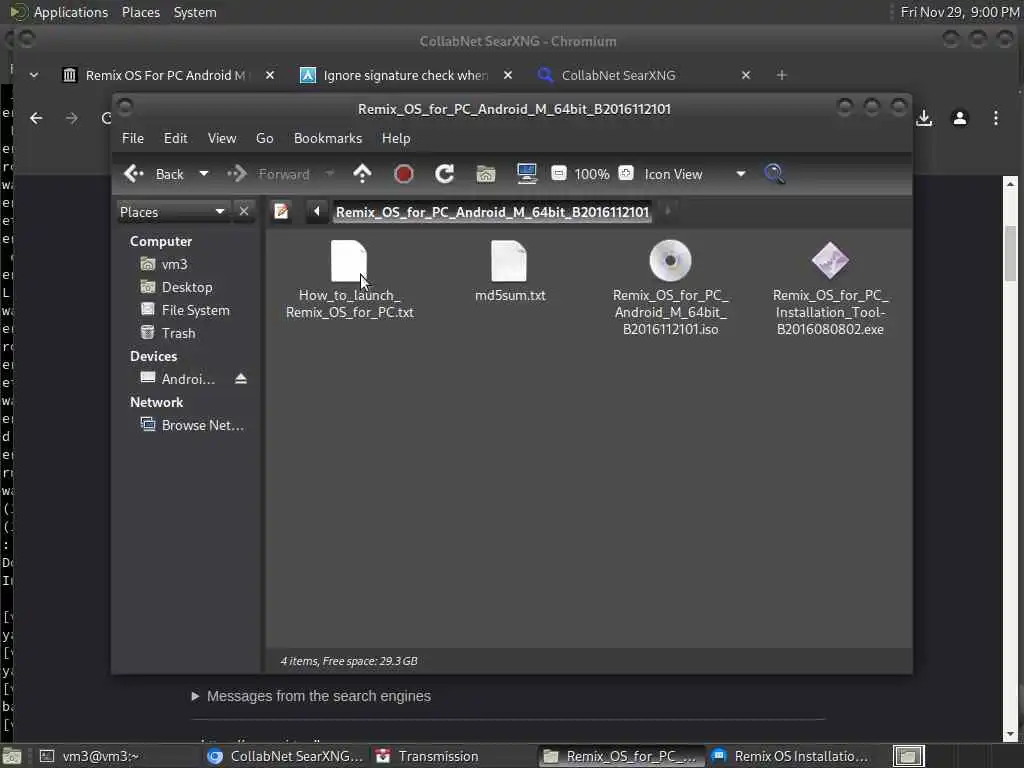The image size is (1024, 768).
Task: Open the Help menu
Action: (x=396, y=138)
